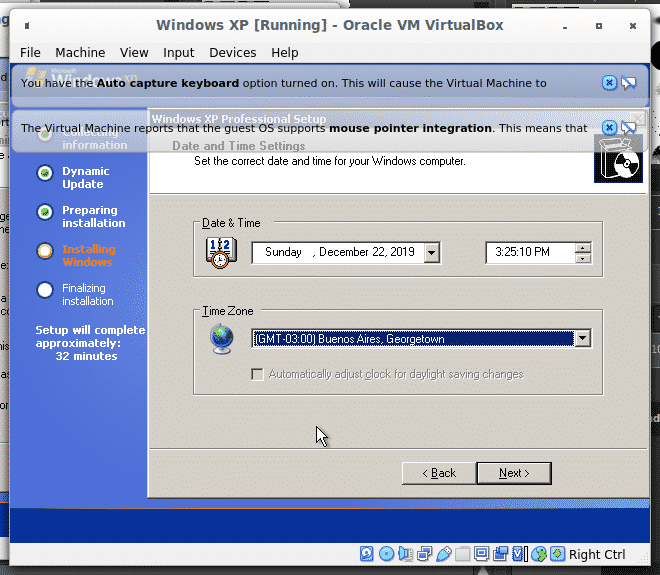Click the virtualization features 'V' icon
This screenshot has height=575, width=660.
point(519,554)
